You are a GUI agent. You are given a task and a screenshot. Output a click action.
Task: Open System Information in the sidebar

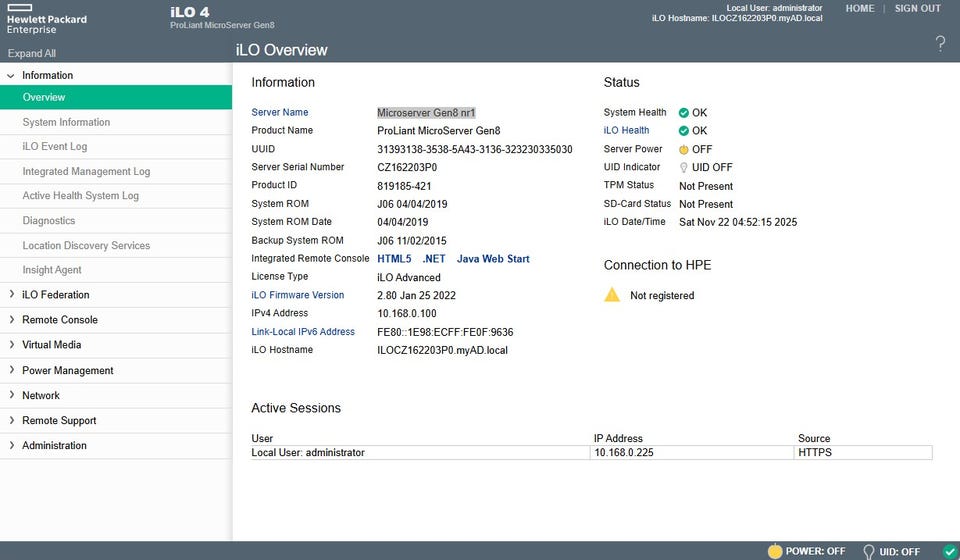(66, 122)
